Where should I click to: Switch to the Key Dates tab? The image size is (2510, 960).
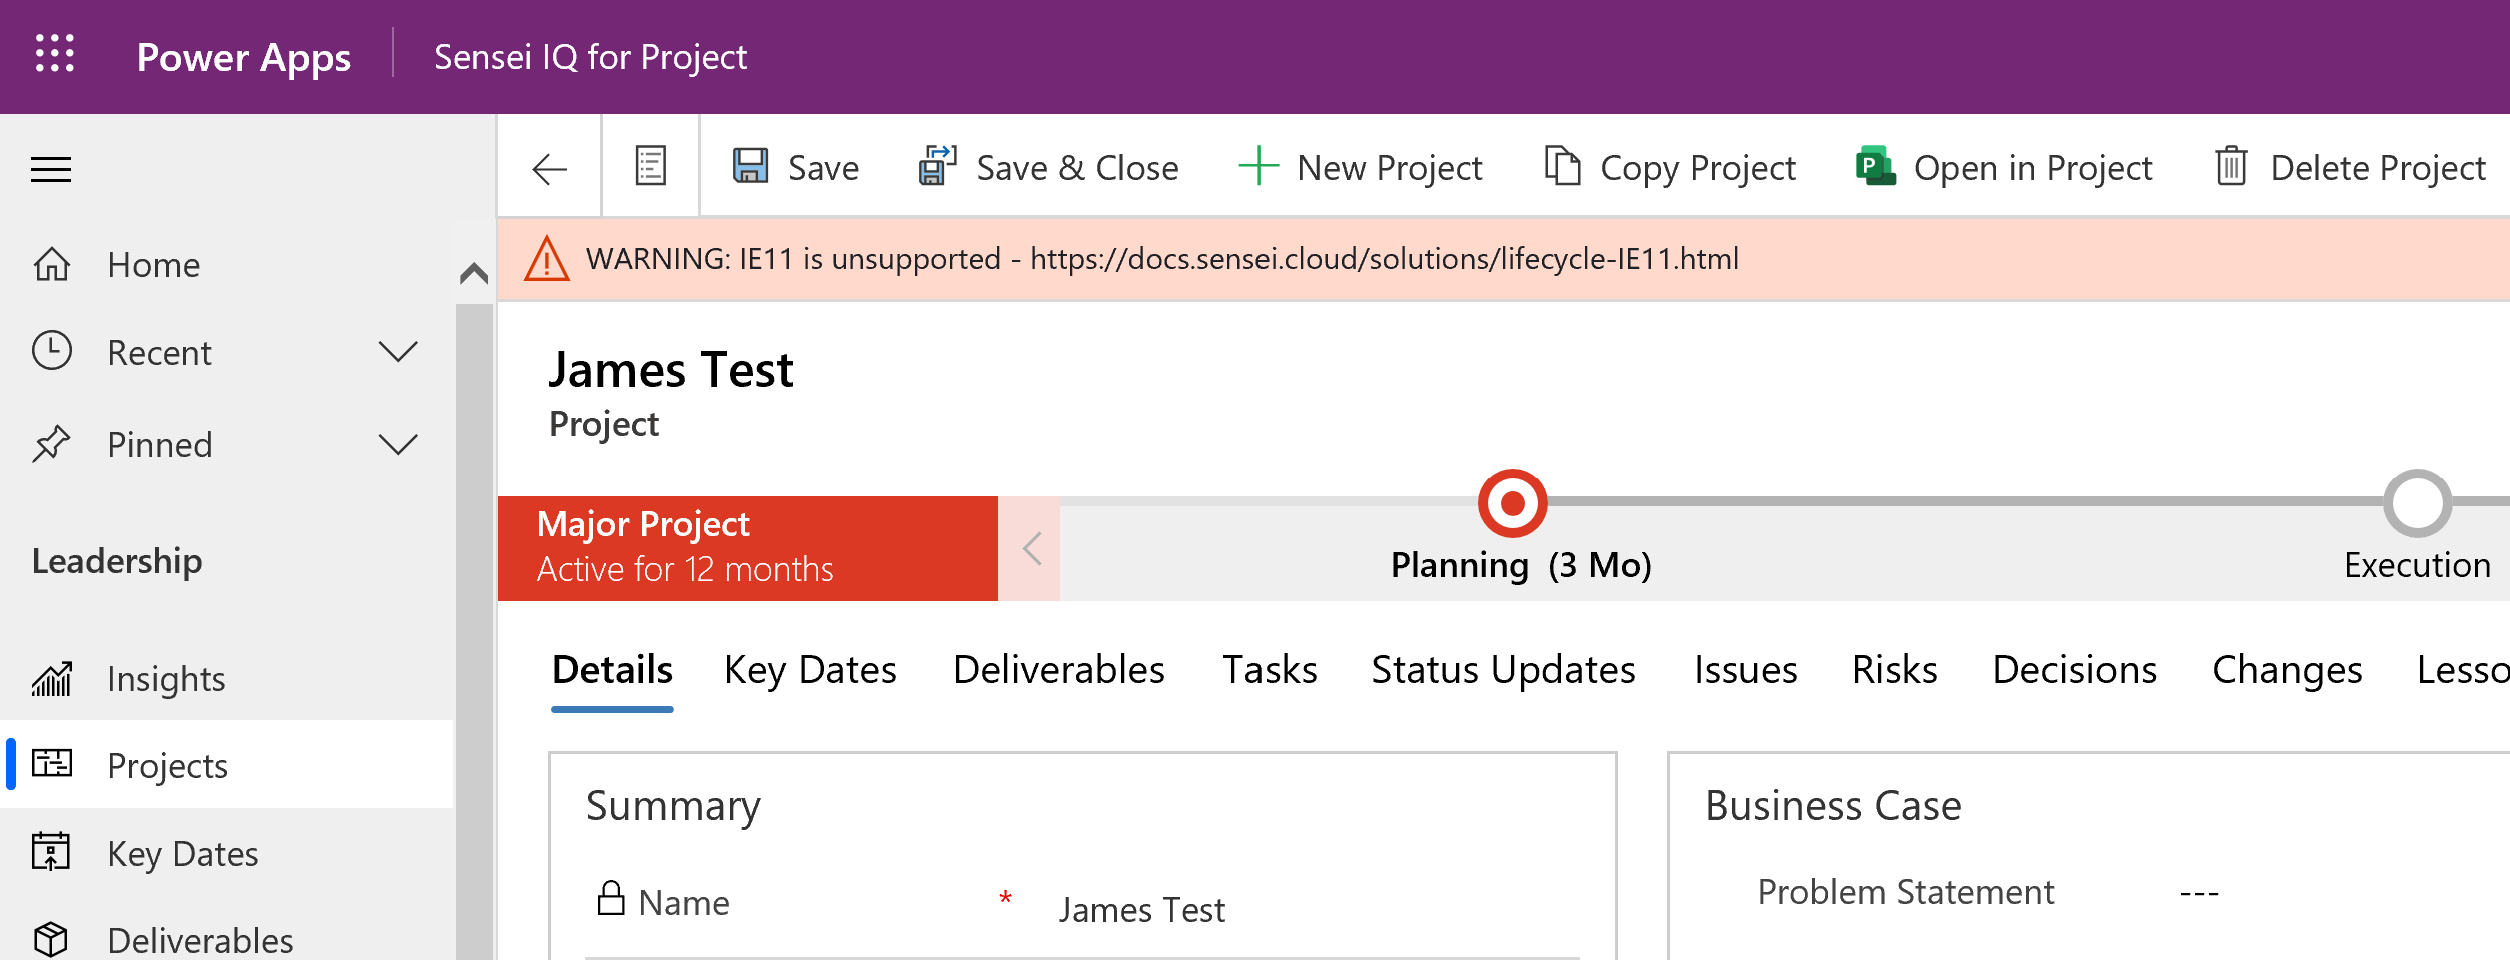810,670
